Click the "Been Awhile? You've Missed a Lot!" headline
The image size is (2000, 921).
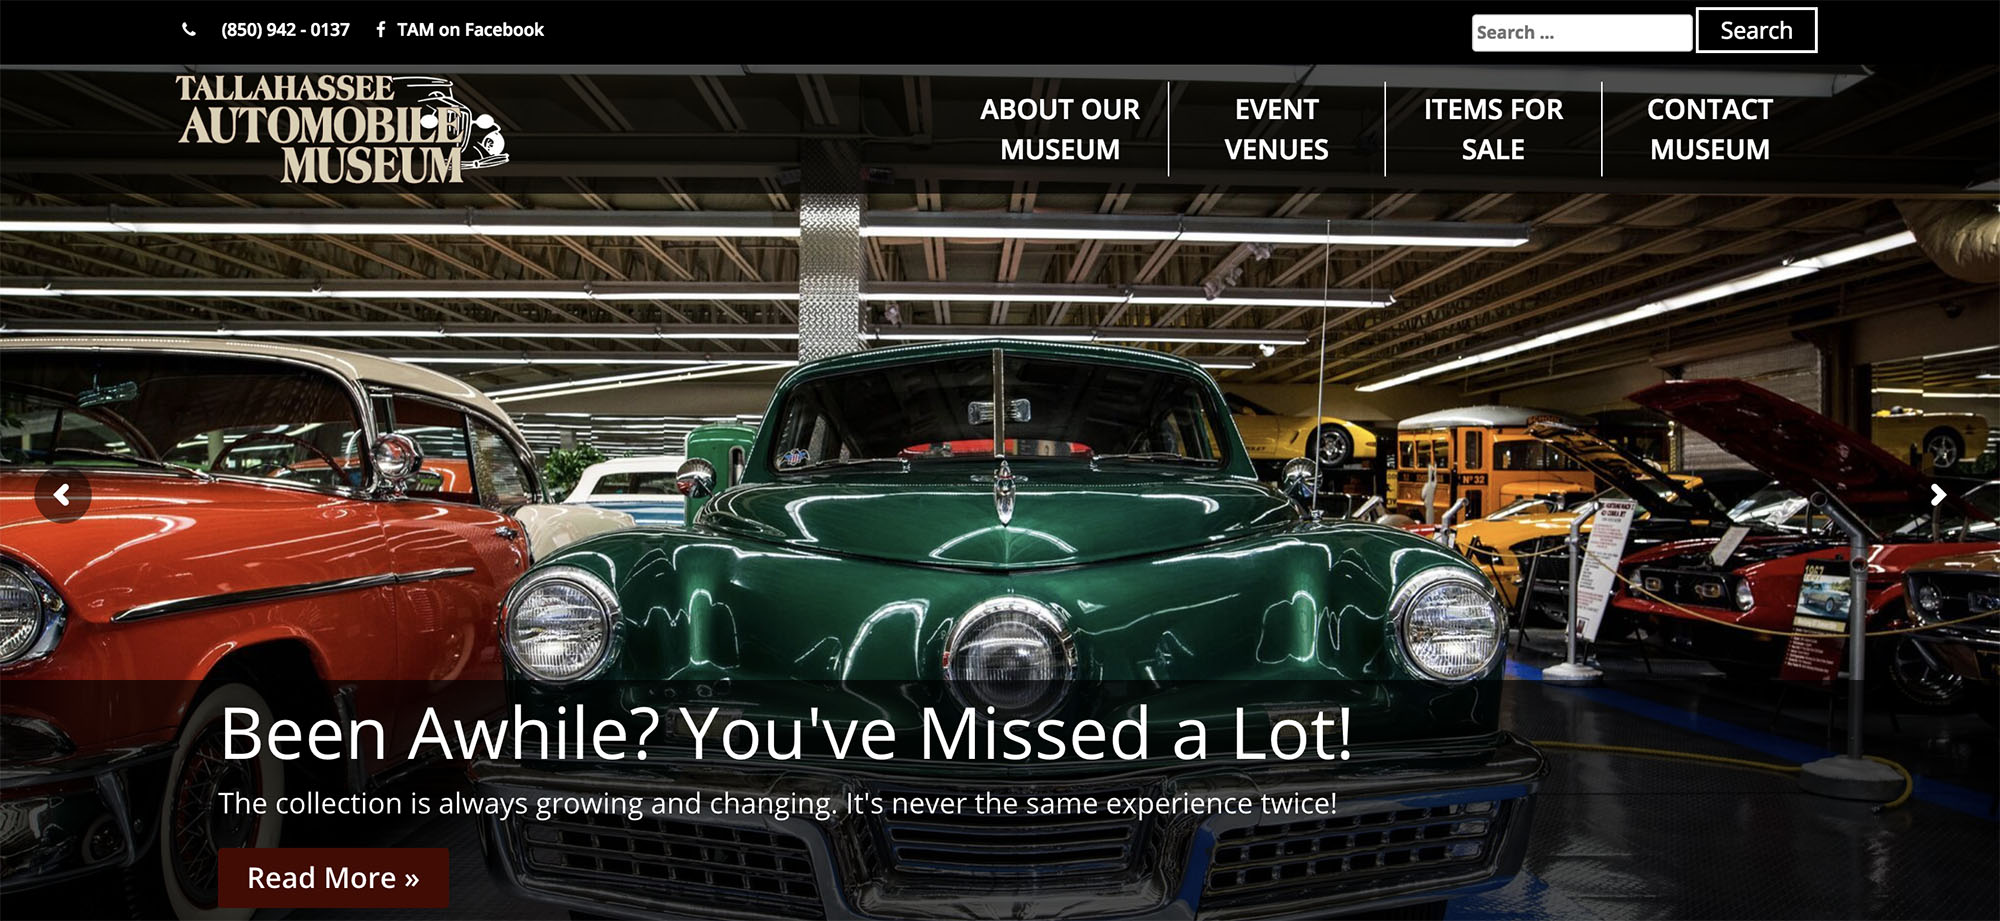point(786,733)
